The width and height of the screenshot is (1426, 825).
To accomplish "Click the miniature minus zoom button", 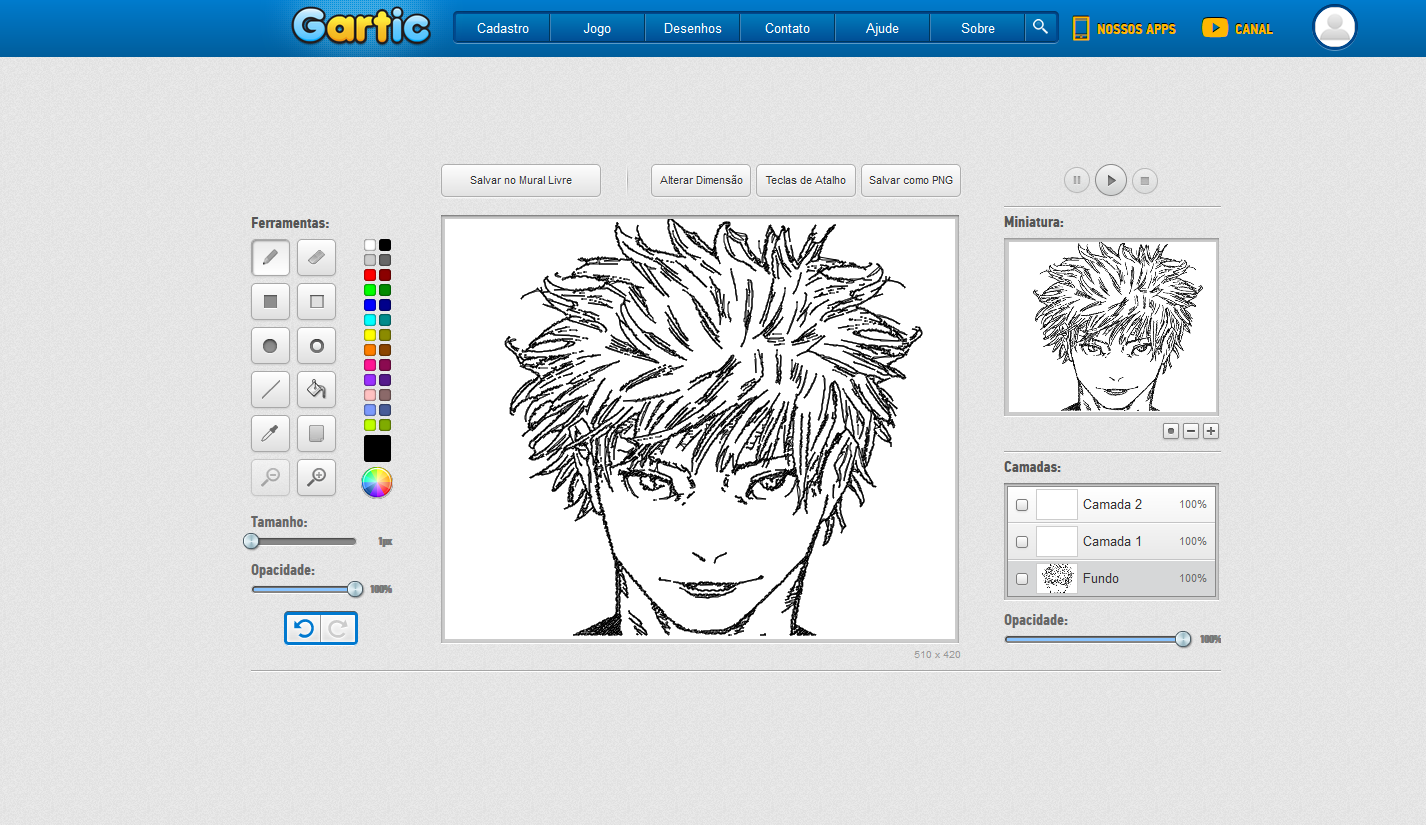I will (x=1191, y=431).
